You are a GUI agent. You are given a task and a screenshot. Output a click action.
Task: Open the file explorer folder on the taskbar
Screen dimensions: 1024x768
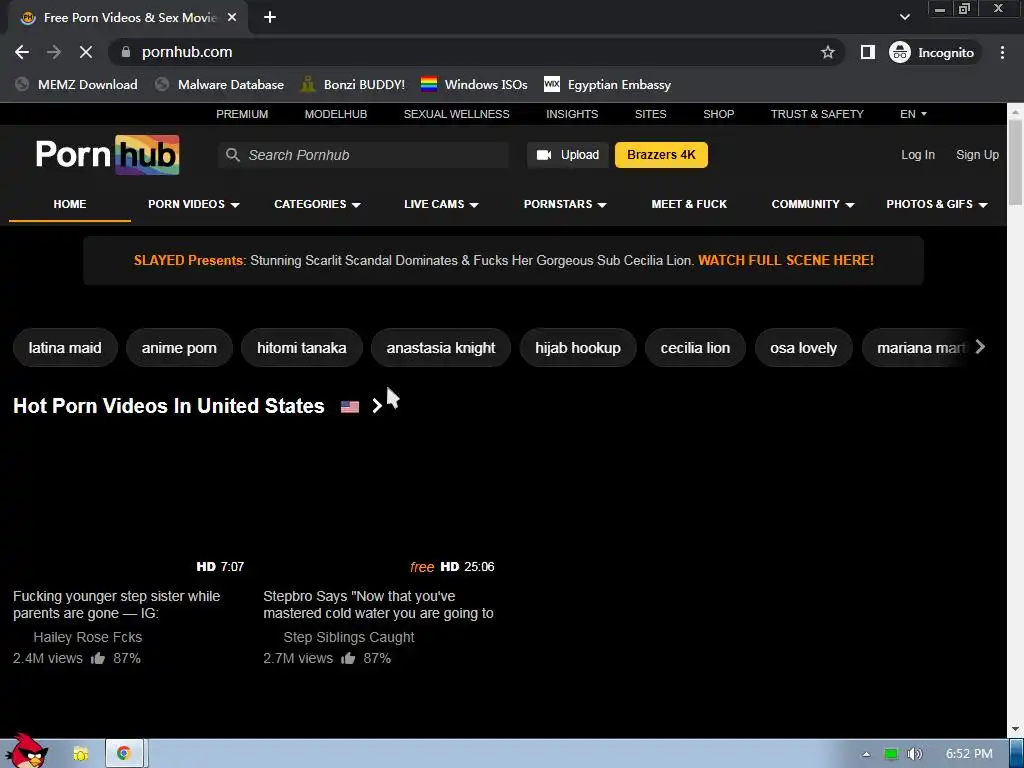pyautogui.click(x=80, y=754)
